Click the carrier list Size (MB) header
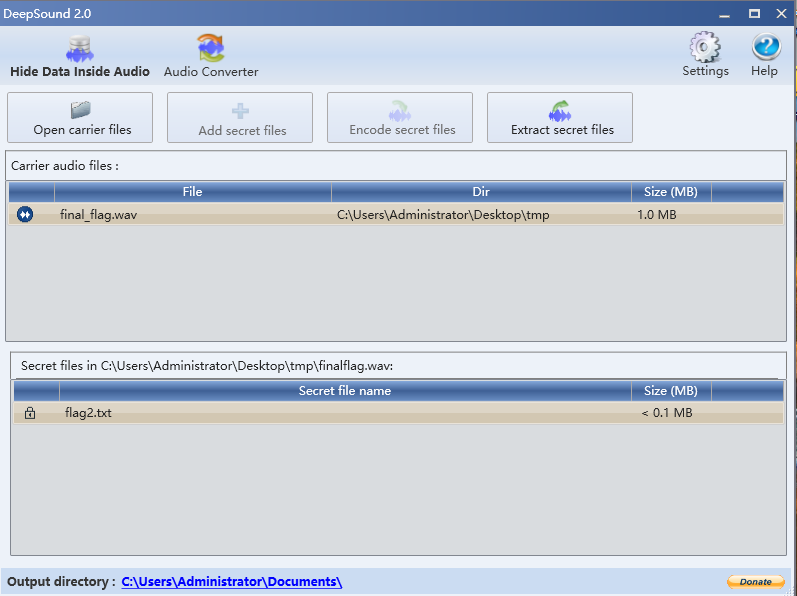This screenshot has width=797, height=596. pos(671,192)
